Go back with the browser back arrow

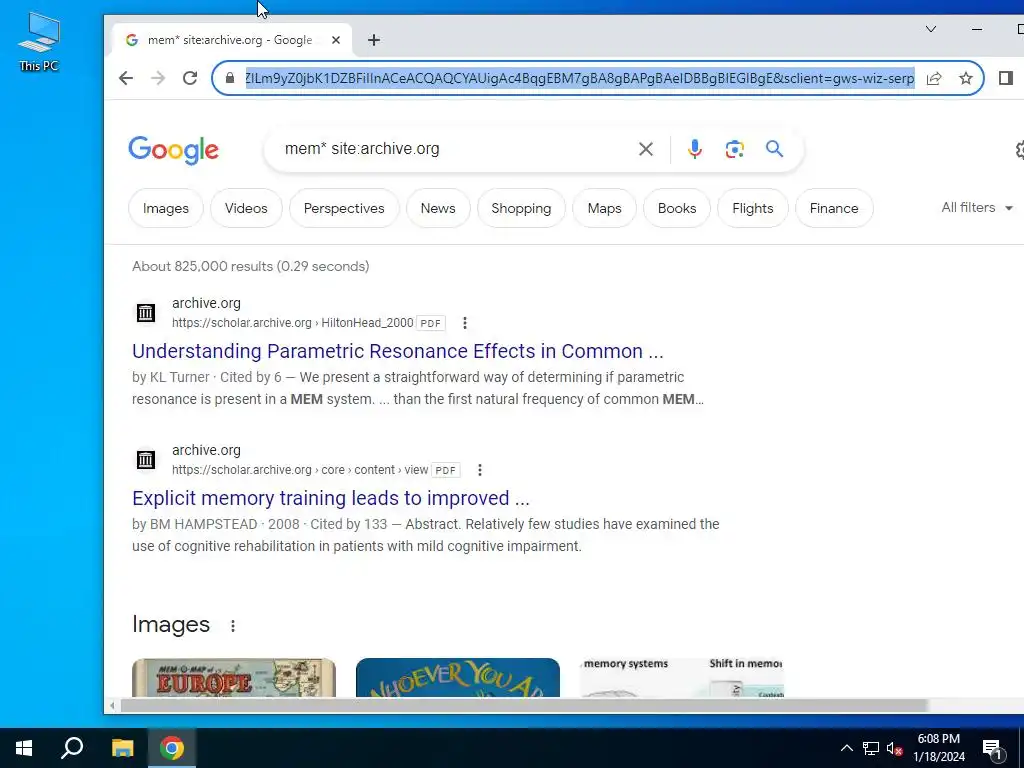coord(126,78)
